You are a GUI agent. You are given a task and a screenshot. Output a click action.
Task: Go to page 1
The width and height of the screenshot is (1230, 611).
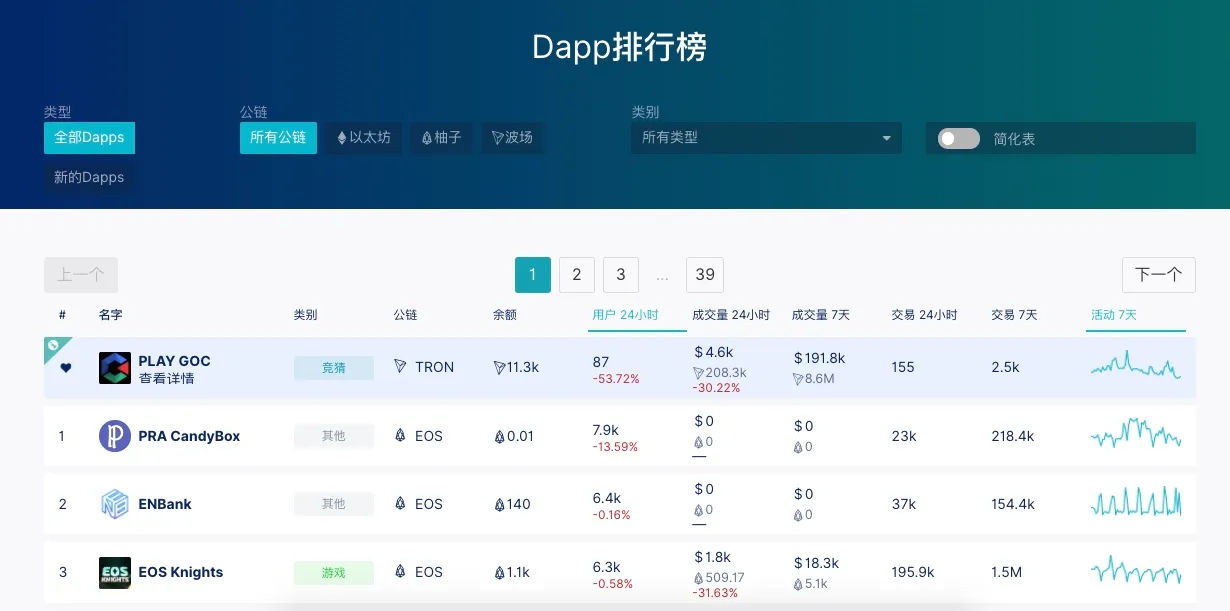click(533, 275)
